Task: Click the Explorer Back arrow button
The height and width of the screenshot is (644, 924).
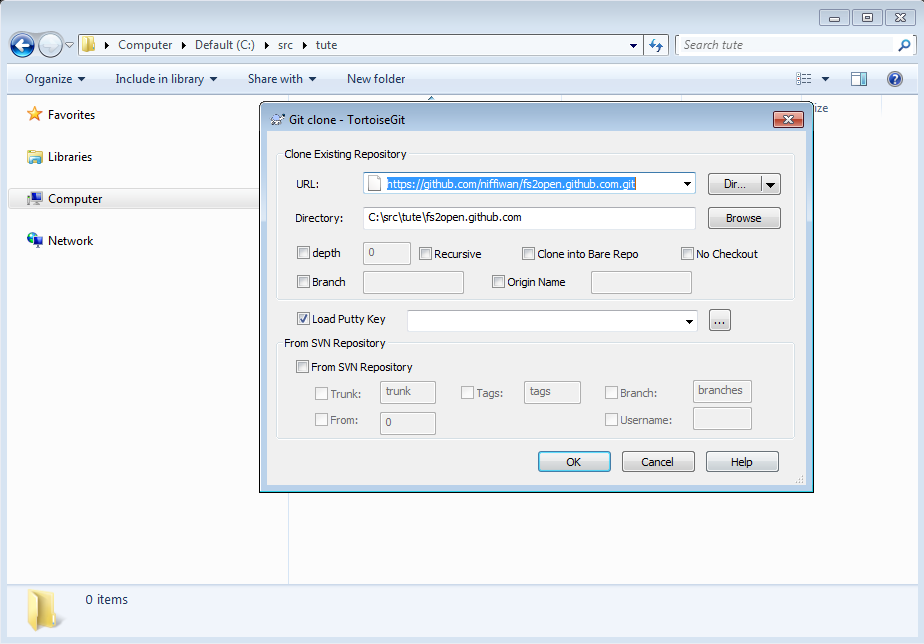Action: point(22,45)
